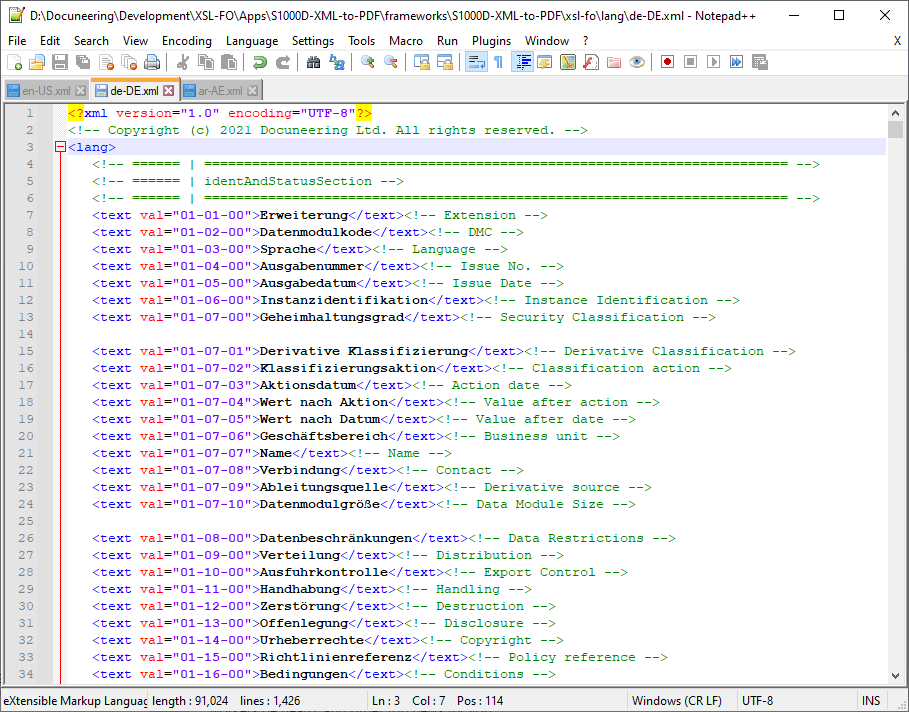
Task: Open the Document Map panel icon
Action: [568, 62]
